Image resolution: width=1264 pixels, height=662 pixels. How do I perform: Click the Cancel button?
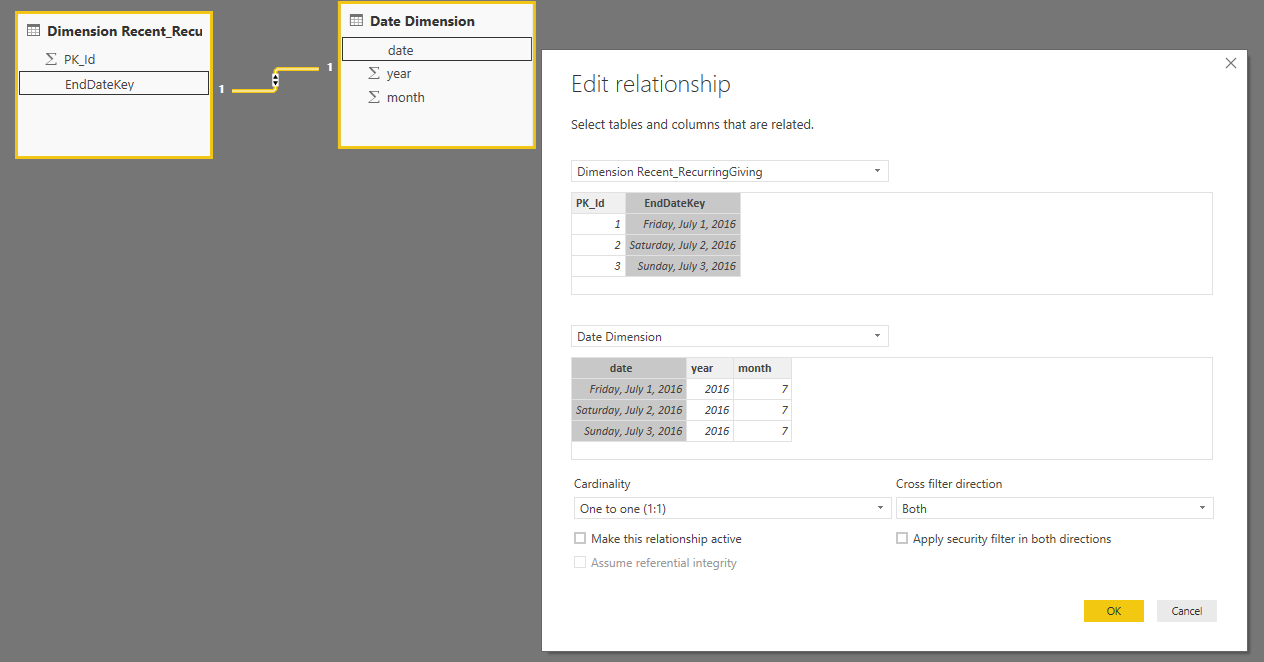[1187, 611]
